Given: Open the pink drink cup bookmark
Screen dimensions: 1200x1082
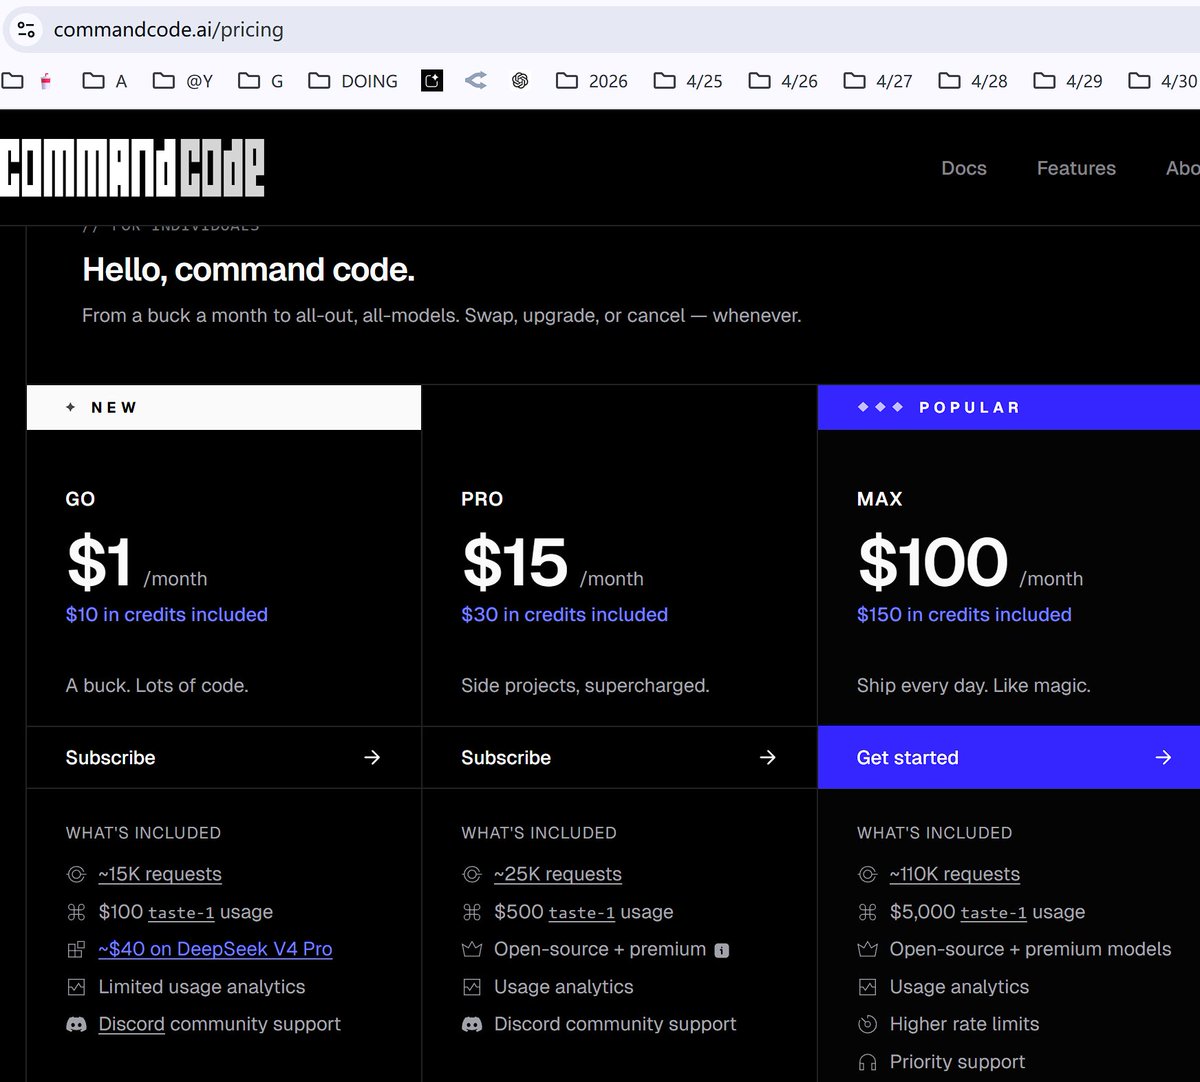Looking at the screenshot, I should point(46,81).
